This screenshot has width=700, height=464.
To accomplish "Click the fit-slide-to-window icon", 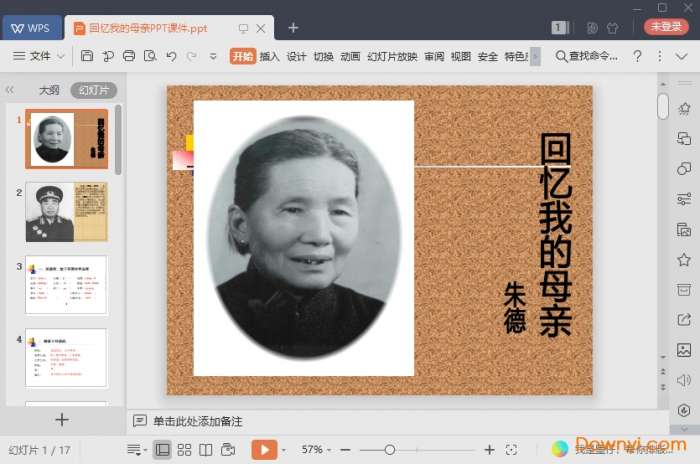I will tap(511, 450).
